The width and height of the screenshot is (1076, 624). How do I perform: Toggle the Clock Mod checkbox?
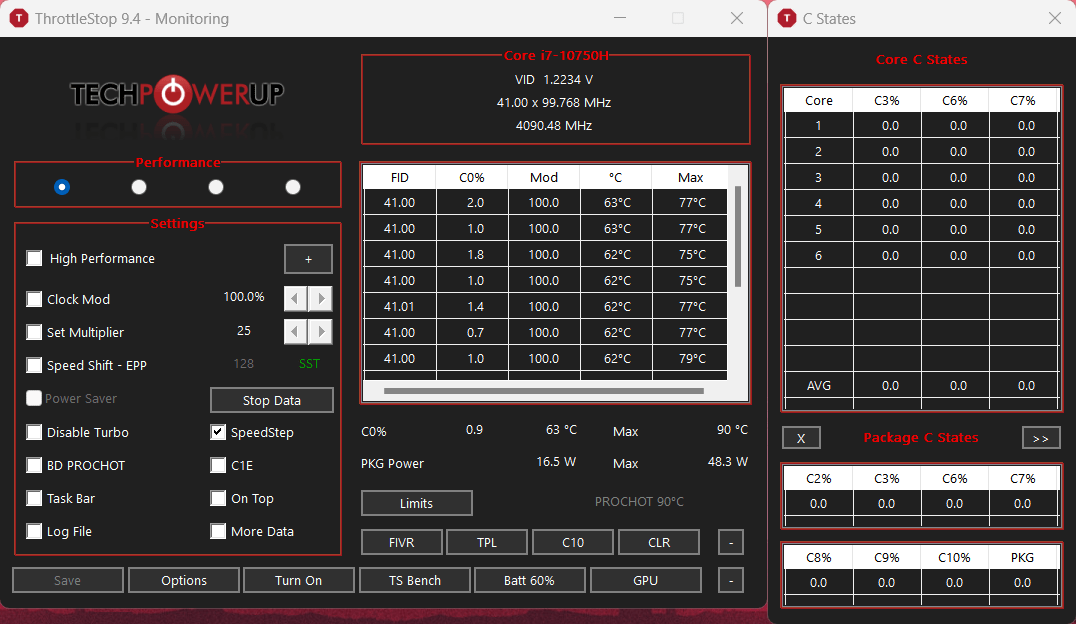coord(34,299)
